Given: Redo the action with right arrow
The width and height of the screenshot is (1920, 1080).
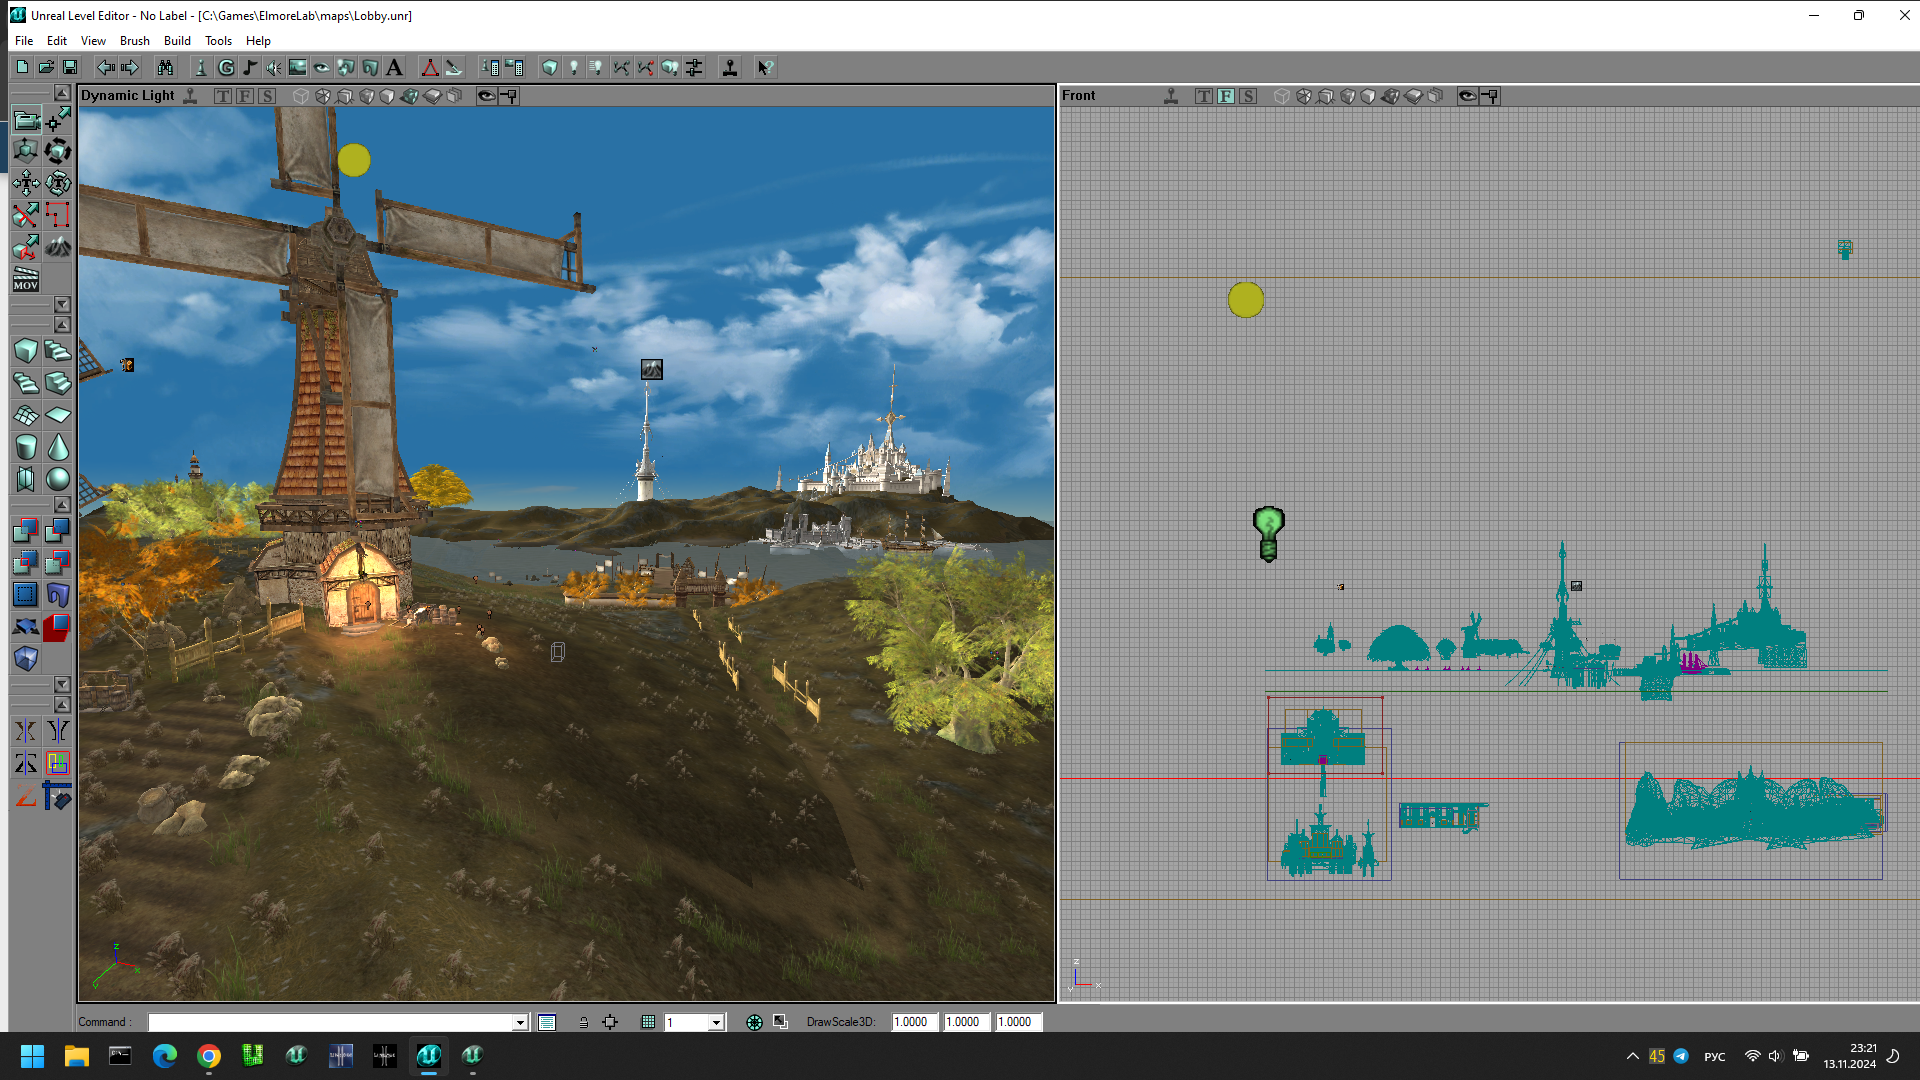Looking at the screenshot, I should pos(129,67).
